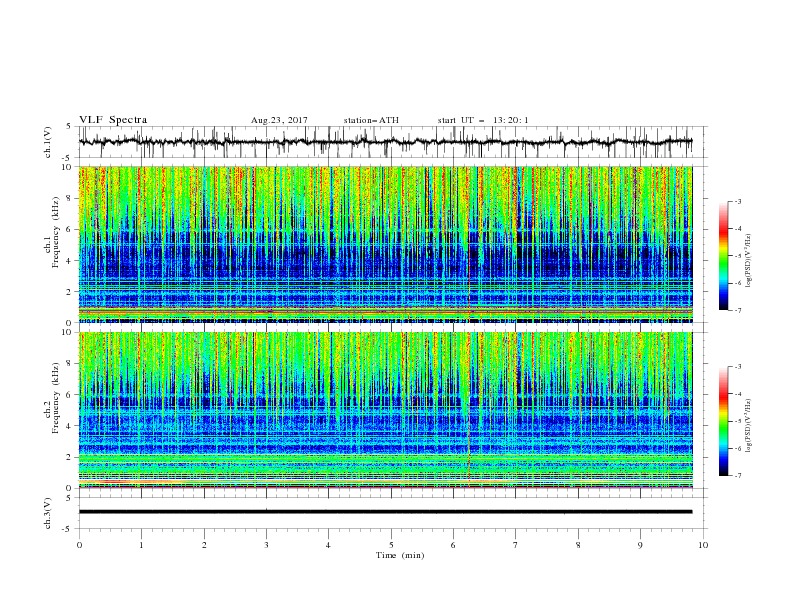Click the flat ch.3 black trace
Image resolution: width=792 pixels, height=612 pixels.
pos(385,512)
